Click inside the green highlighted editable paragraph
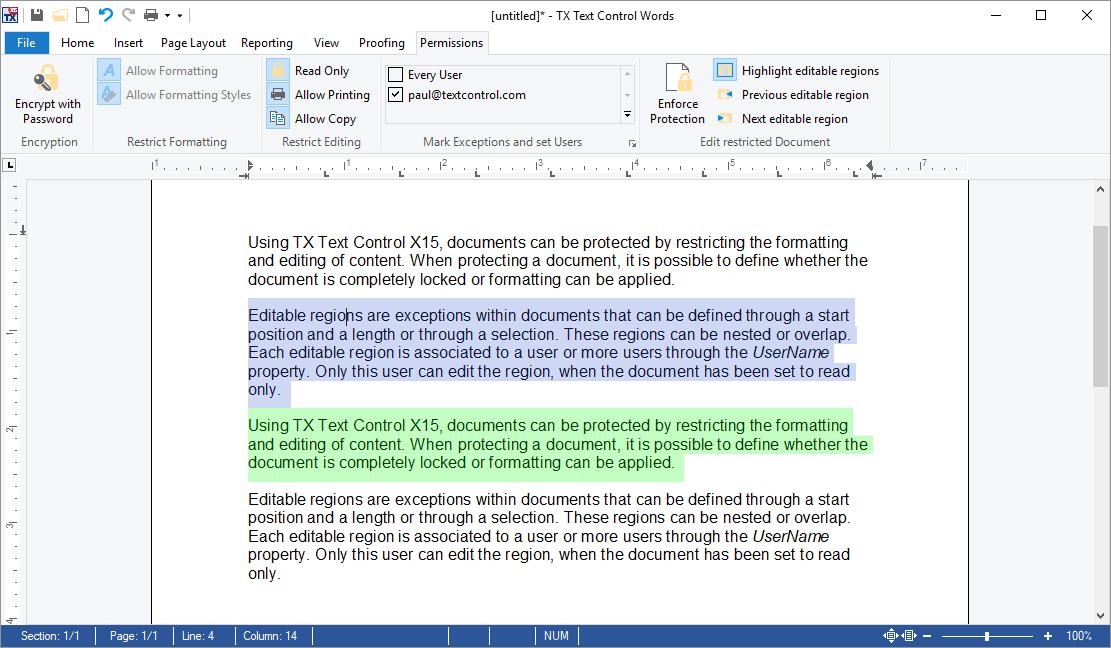The width and height of the screenshot is (1111, 648). pos(559,445)
